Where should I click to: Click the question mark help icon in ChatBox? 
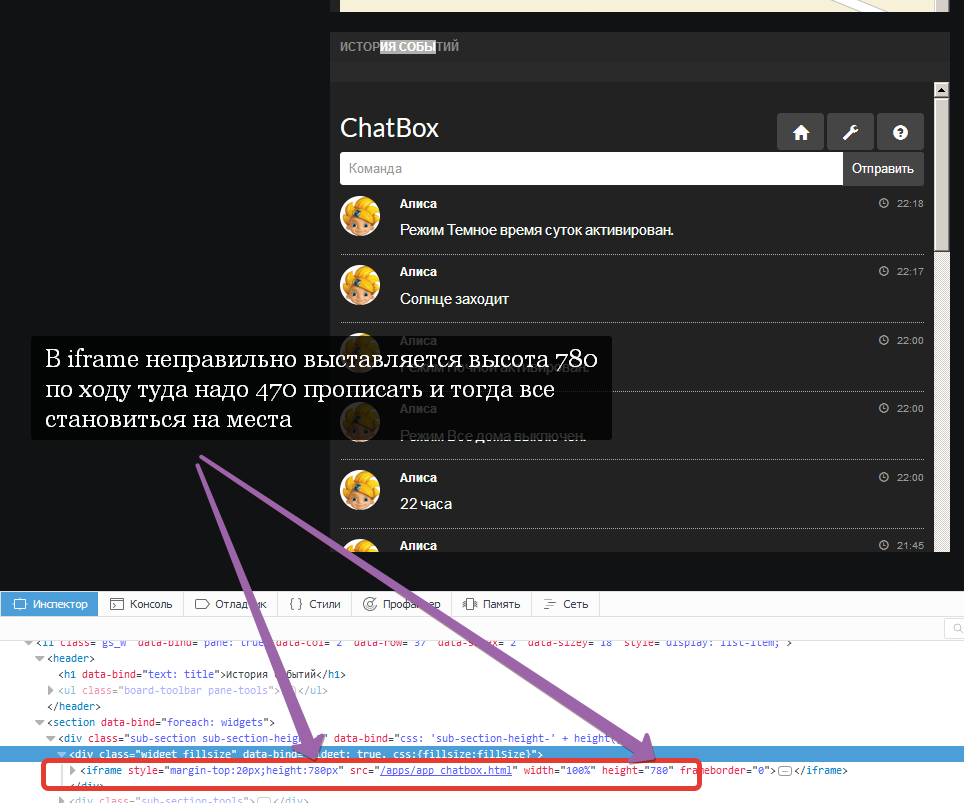pos(900,131)
